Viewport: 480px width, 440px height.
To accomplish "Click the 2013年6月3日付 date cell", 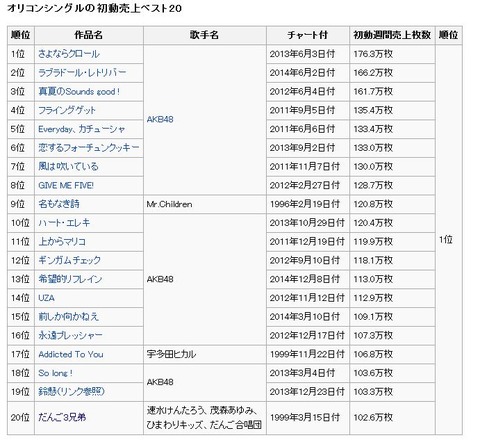I will click(308, 54).
